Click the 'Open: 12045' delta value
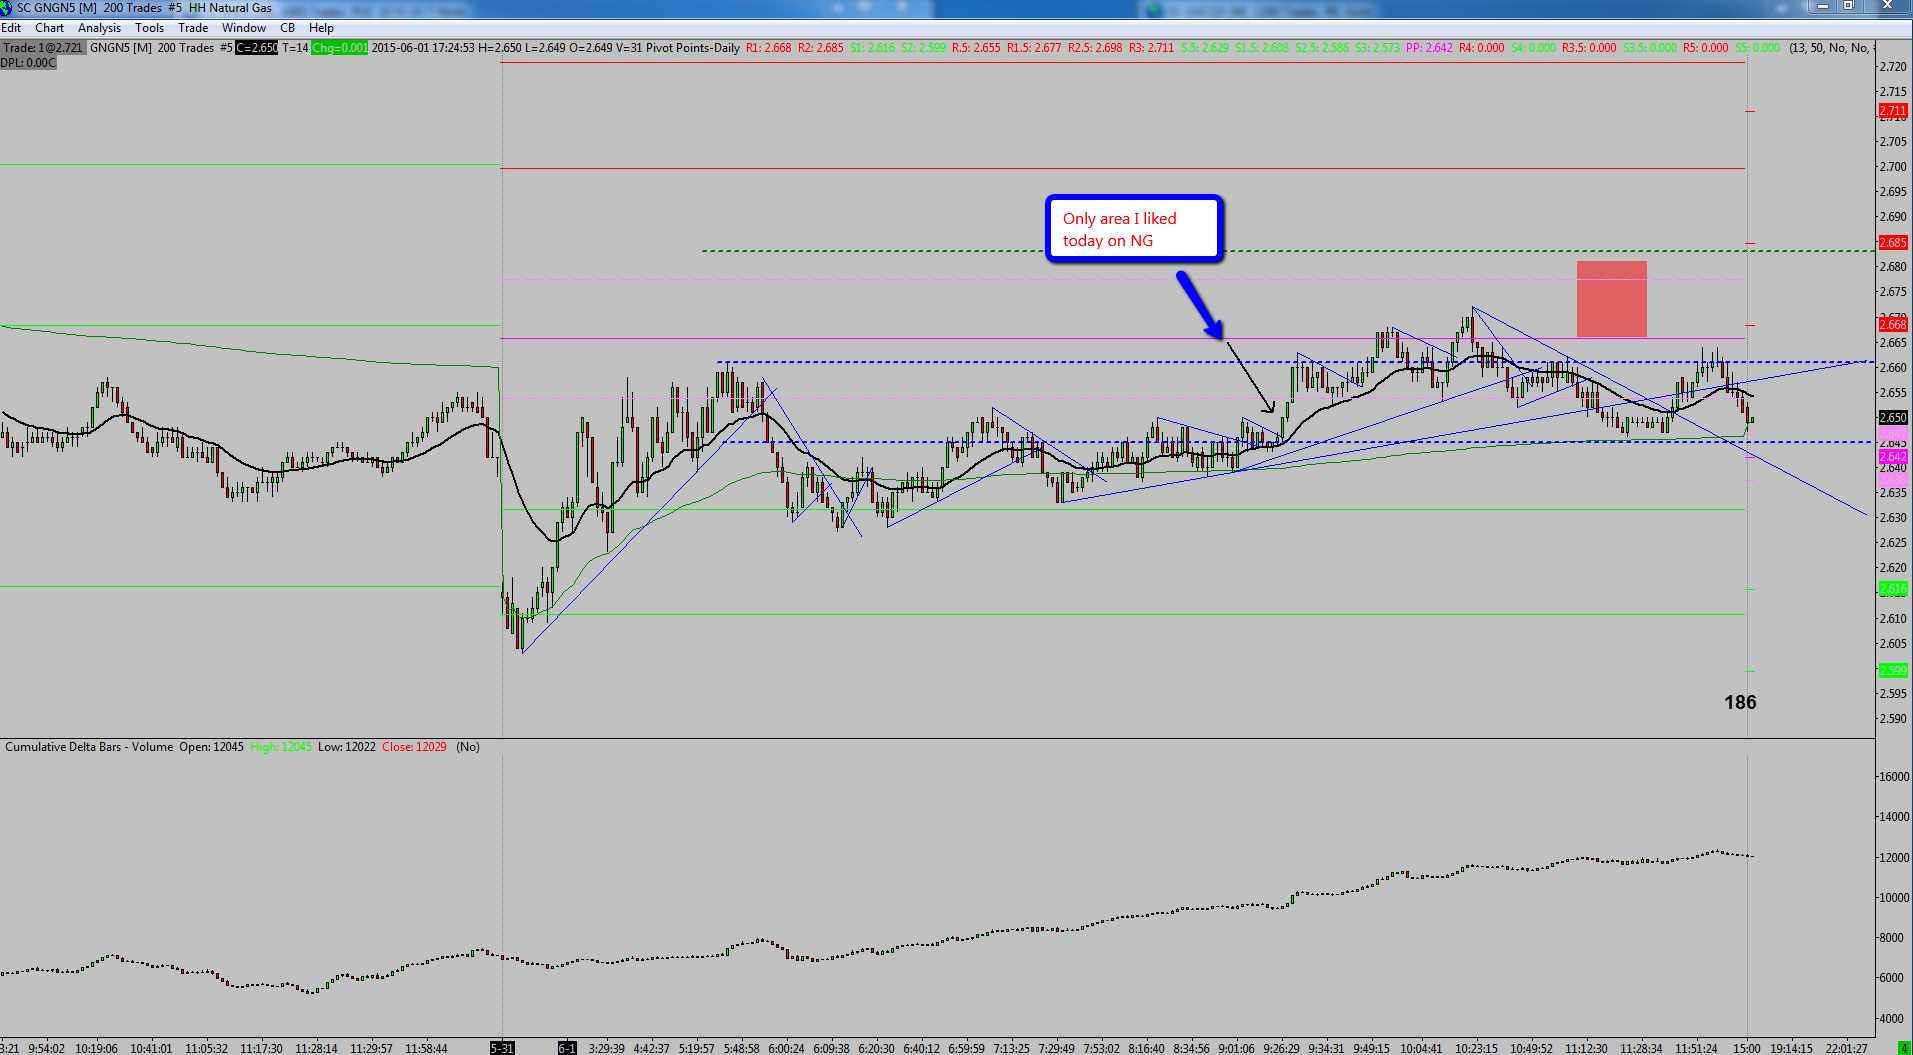 tap(211, 747)
